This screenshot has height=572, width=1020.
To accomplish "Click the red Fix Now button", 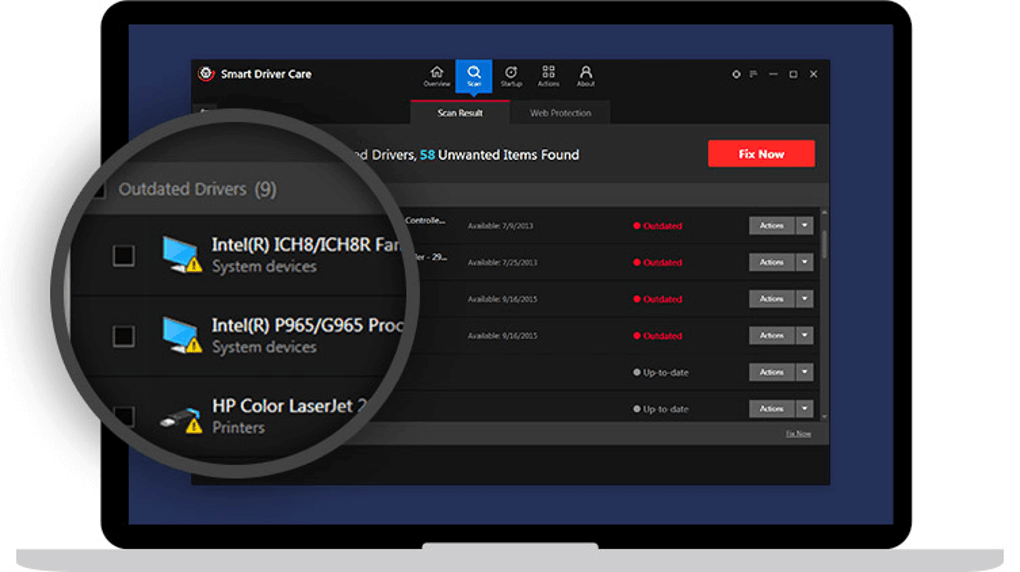I will tap(761, 154).
